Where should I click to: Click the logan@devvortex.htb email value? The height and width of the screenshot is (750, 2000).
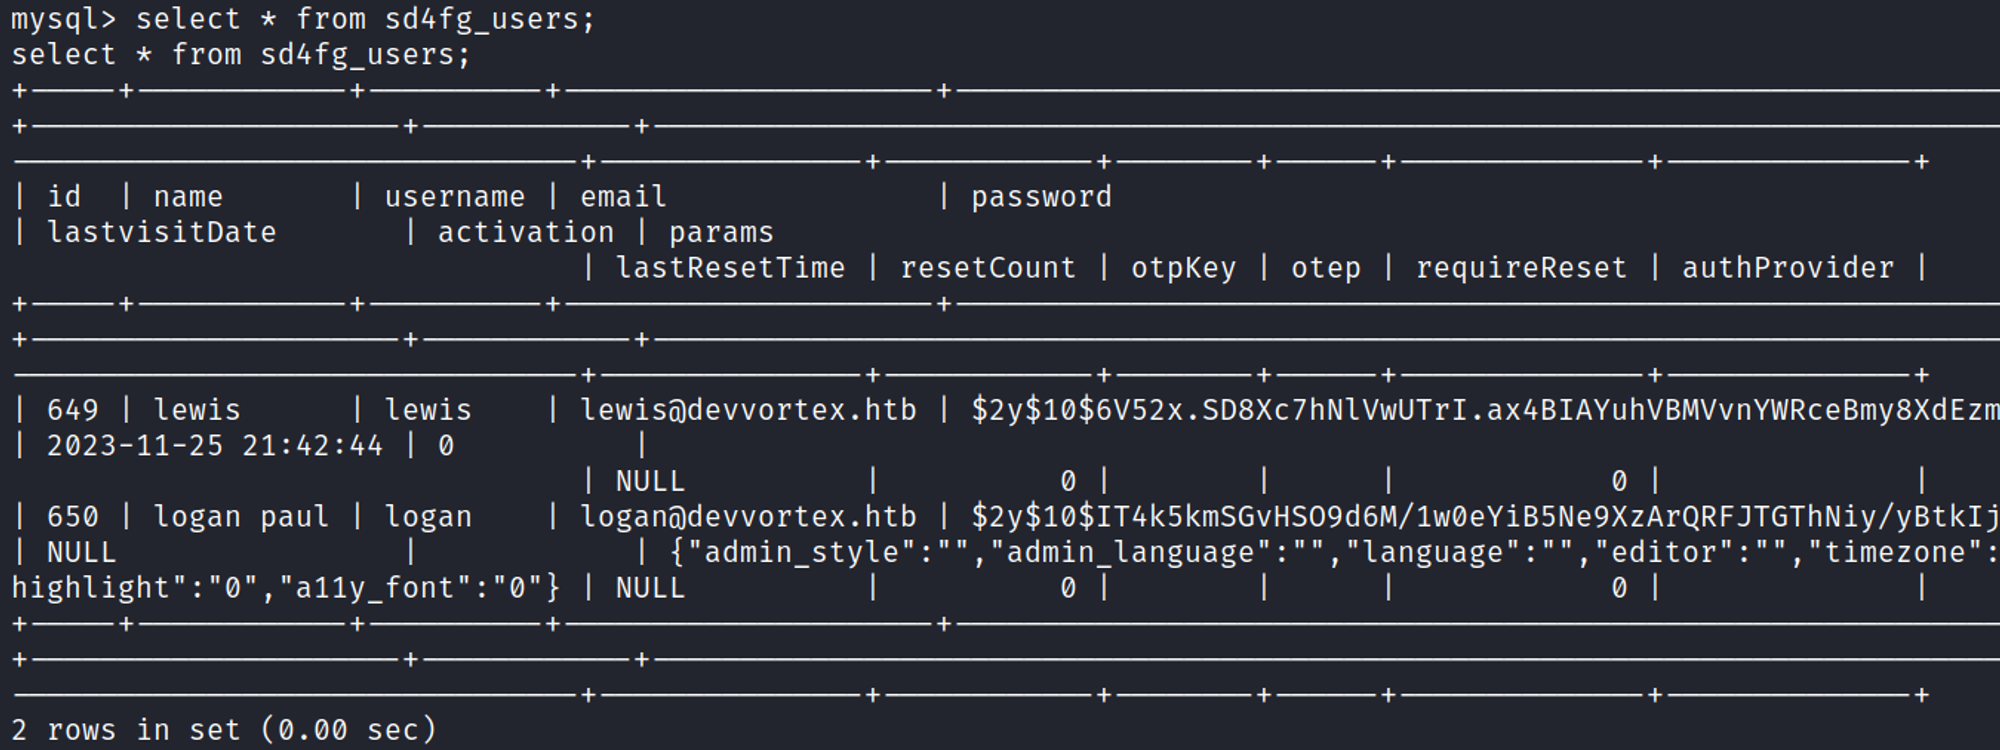748,517
